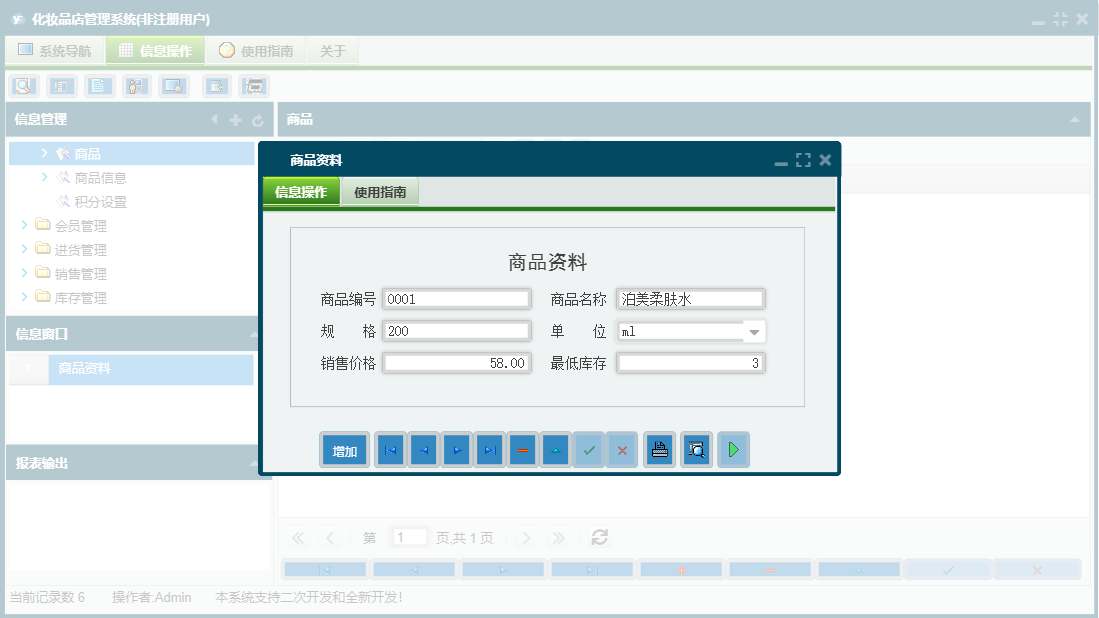Open the print icon in 商品资料 dialog
Screen dimensions: 1099x618
[659, 449]
